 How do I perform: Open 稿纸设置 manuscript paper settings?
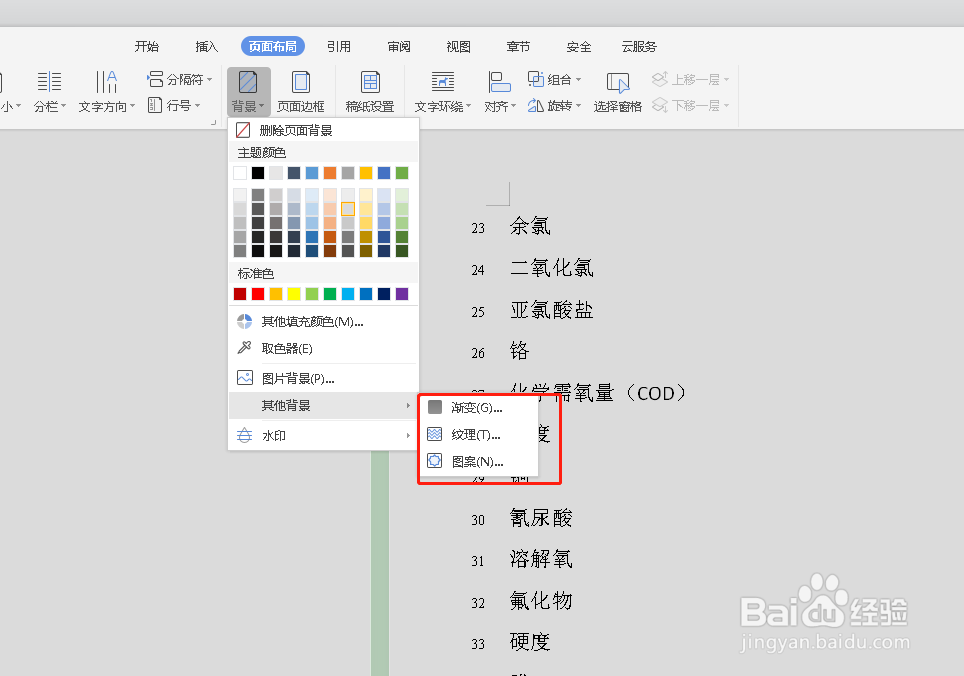coord(370,91)
